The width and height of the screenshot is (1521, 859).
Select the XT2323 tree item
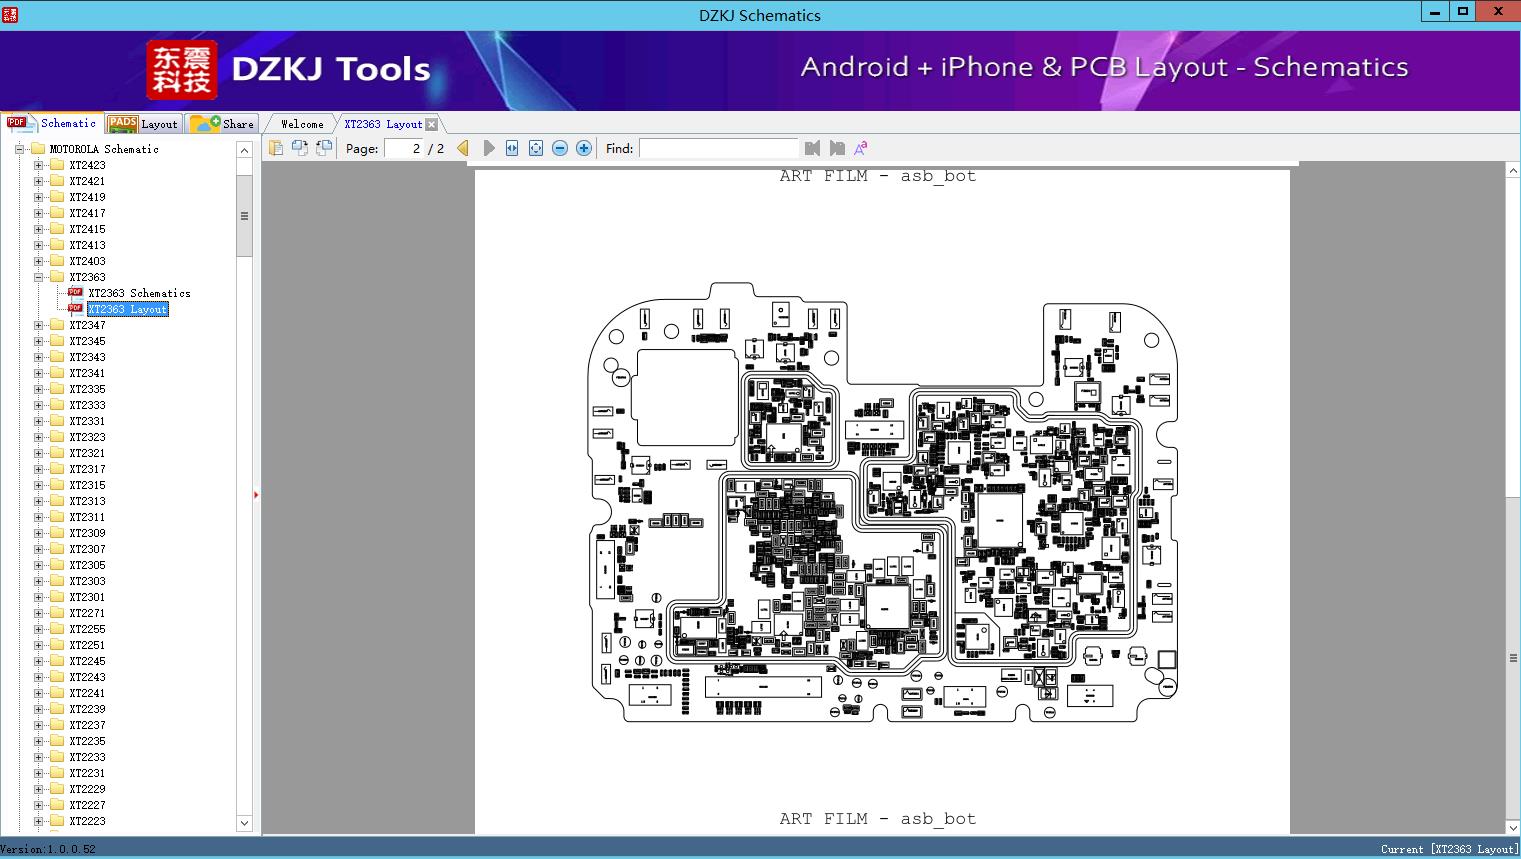pyautogui.click(x=87, y=437)
